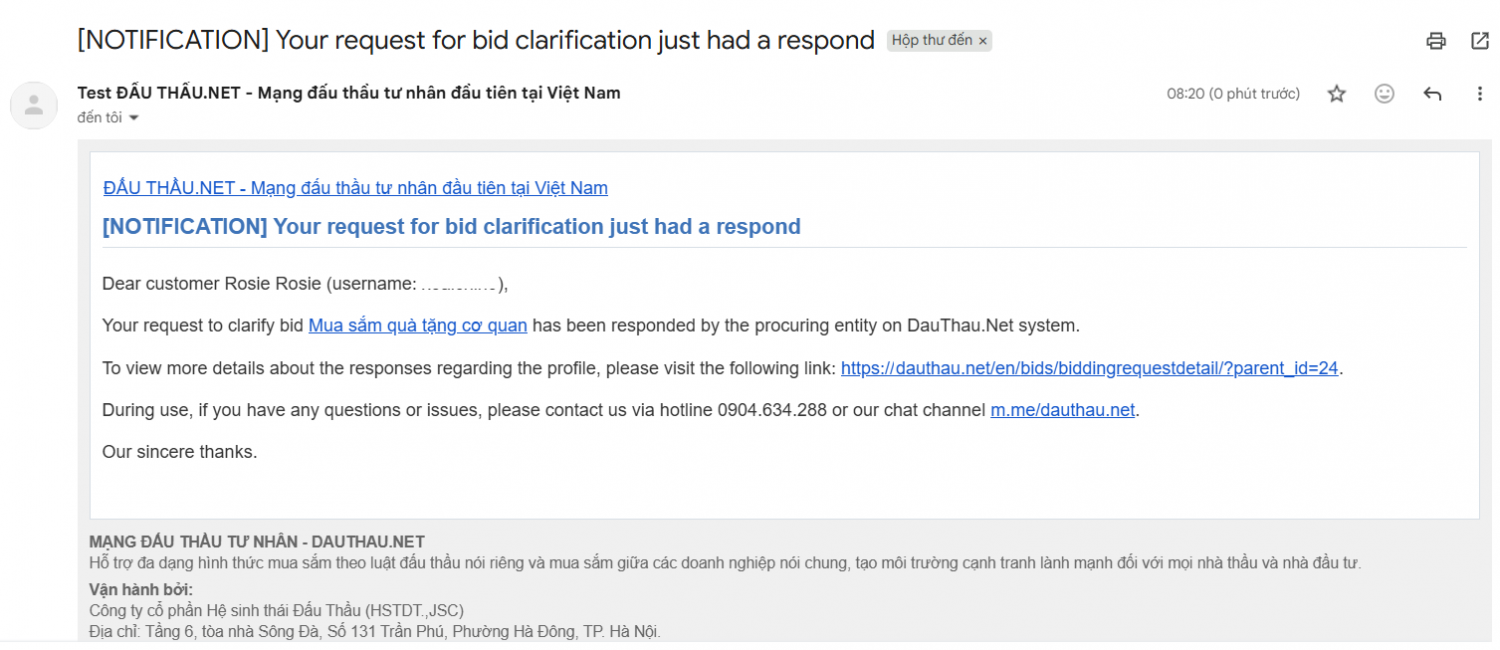1500x650 pixels.
Task: Click the sender's avatar picture
Action: click(34, 105)
